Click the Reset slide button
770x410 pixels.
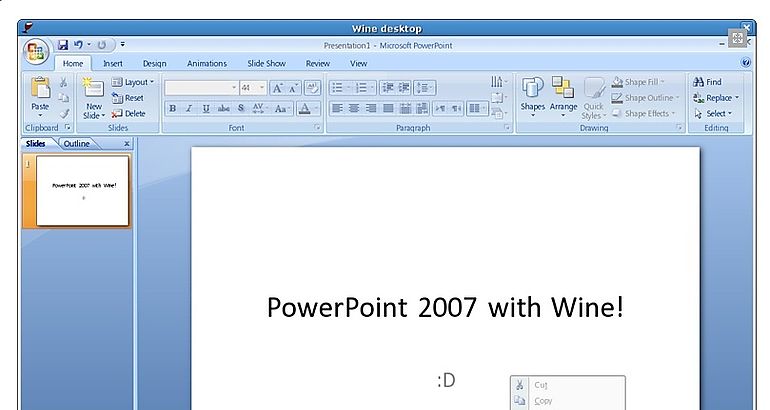[128, 98]
